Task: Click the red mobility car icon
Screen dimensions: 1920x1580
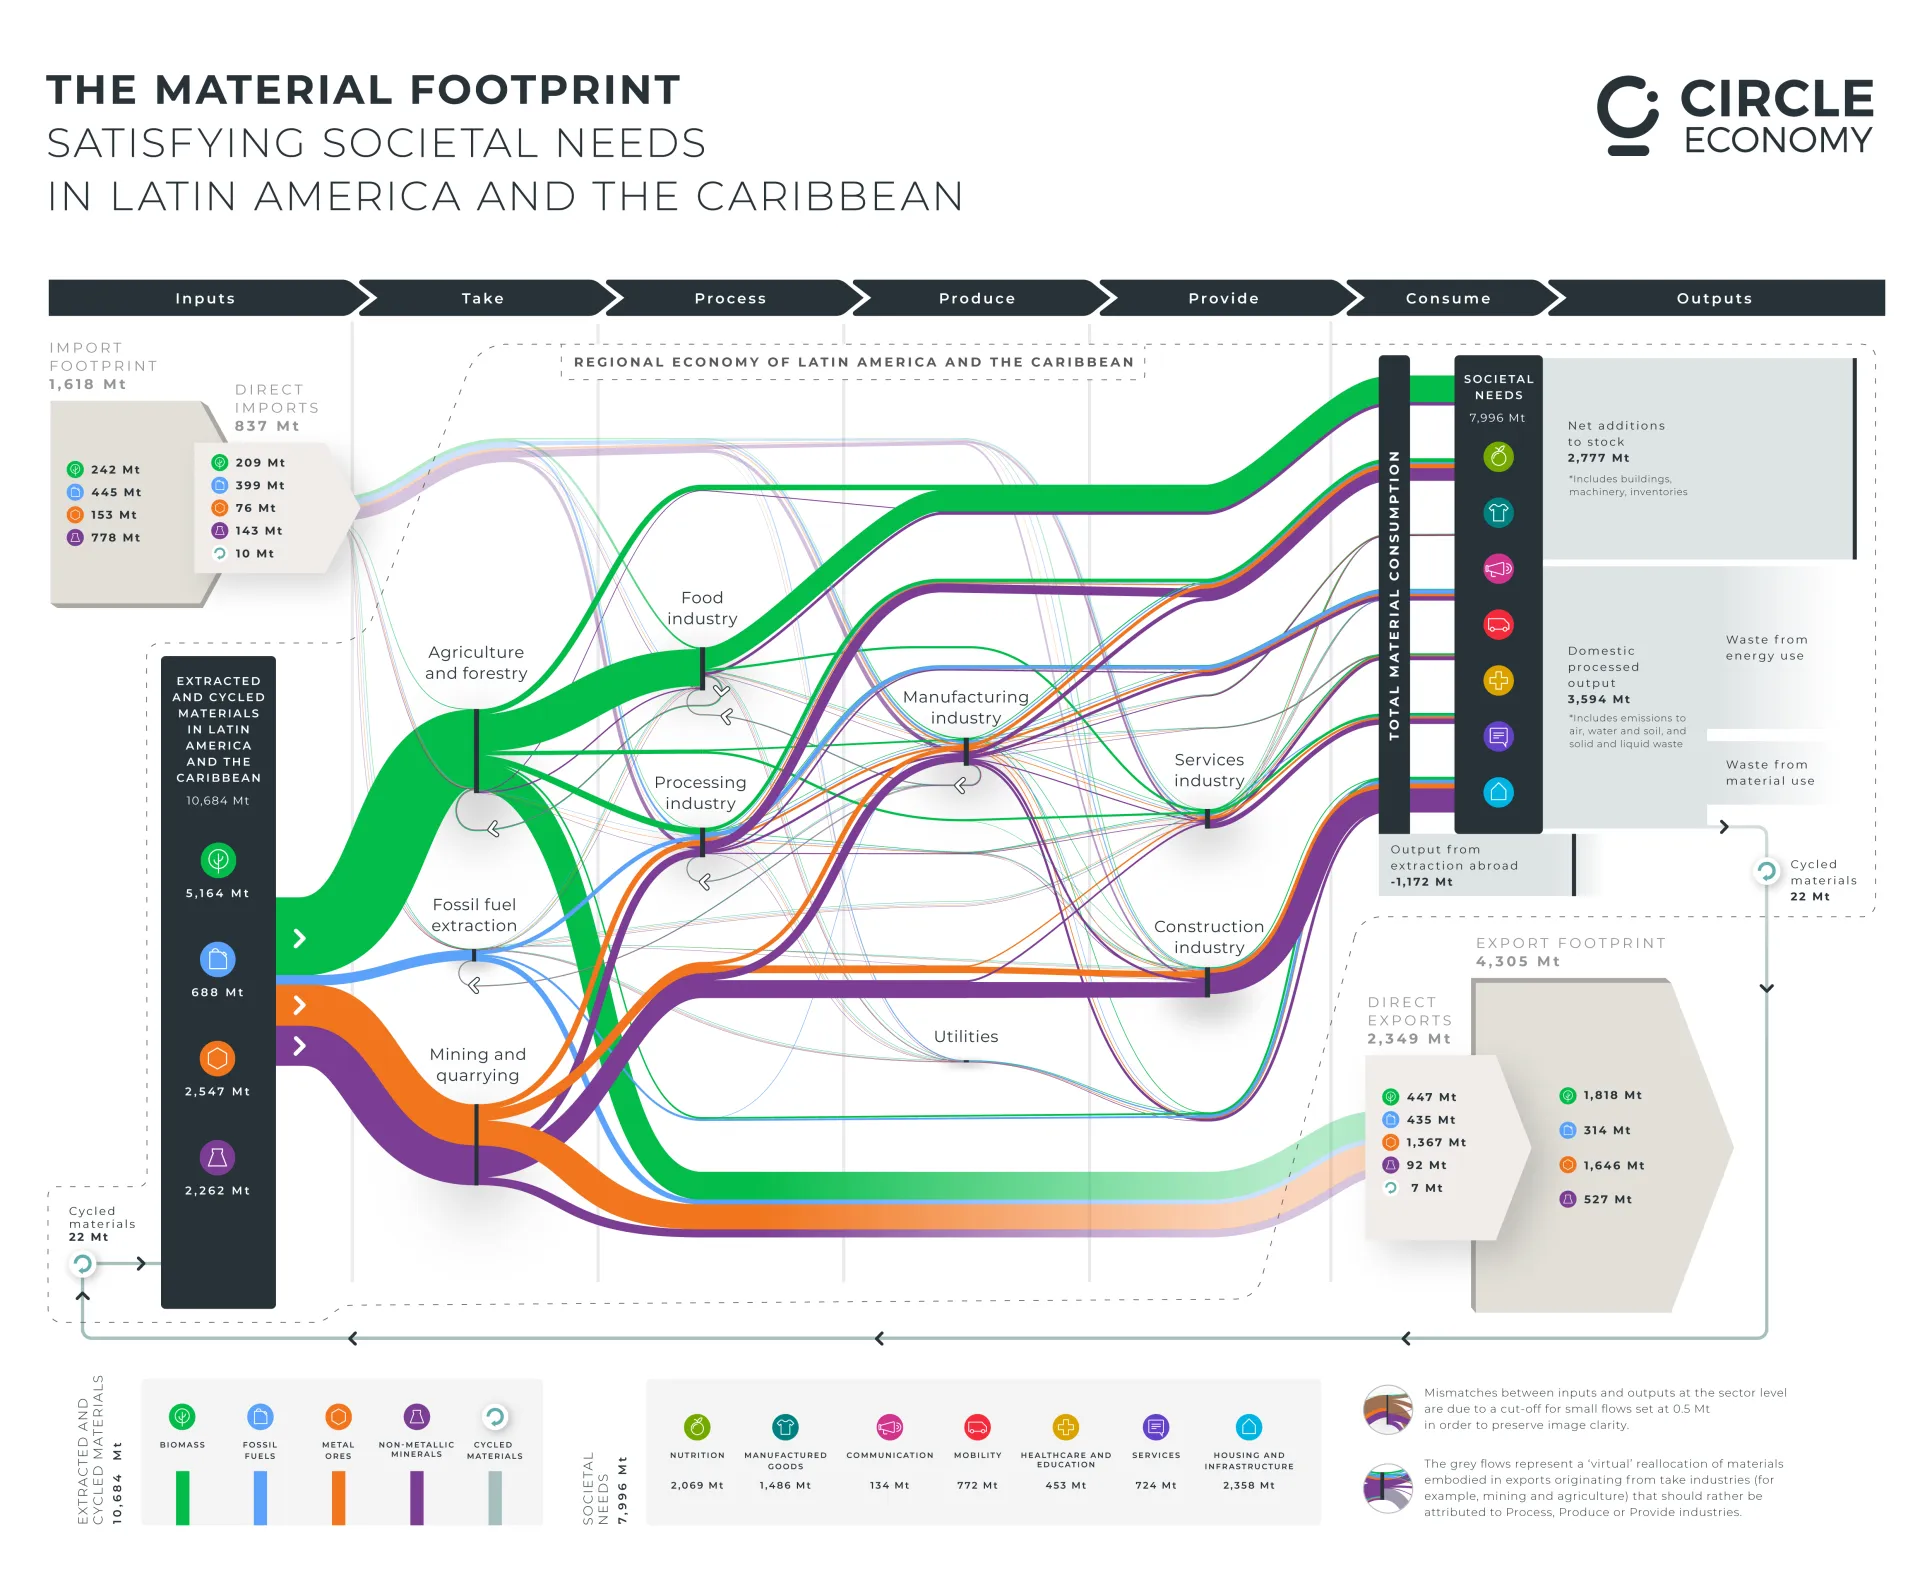Action: tap(1498, 625)
